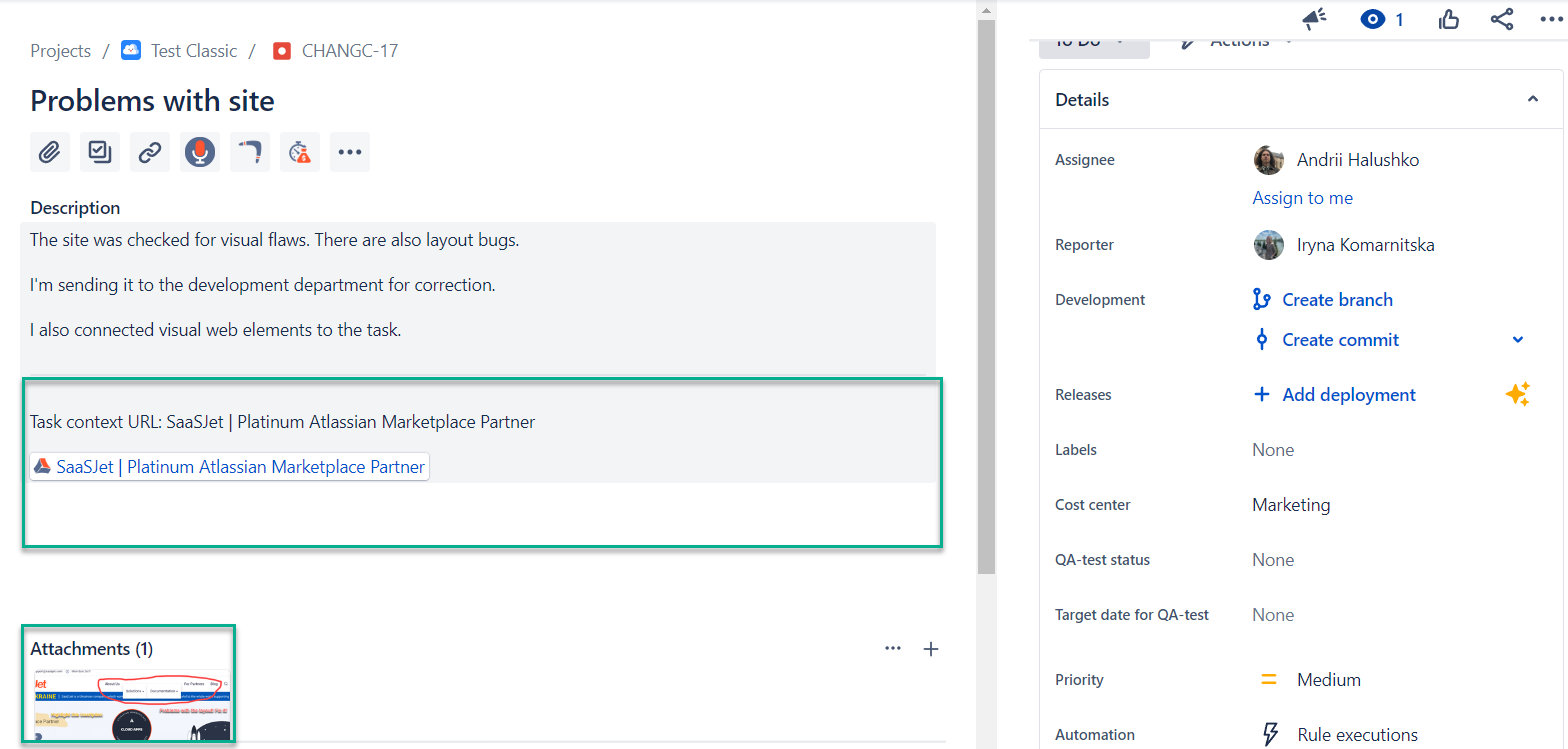This screenshot has height=749, width=1568.
Task: Open the Medium priority field
Action: tap(1329, 680)
